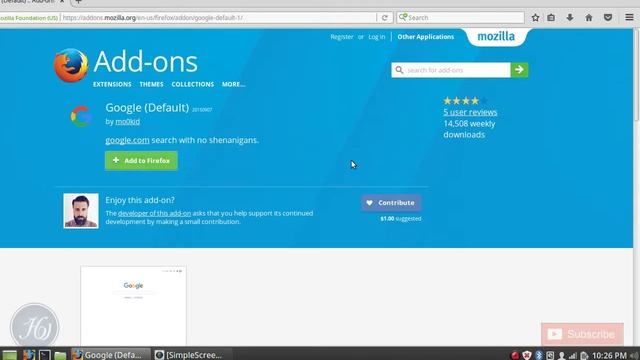Open the mozilla tab logo

pos(496,36)
